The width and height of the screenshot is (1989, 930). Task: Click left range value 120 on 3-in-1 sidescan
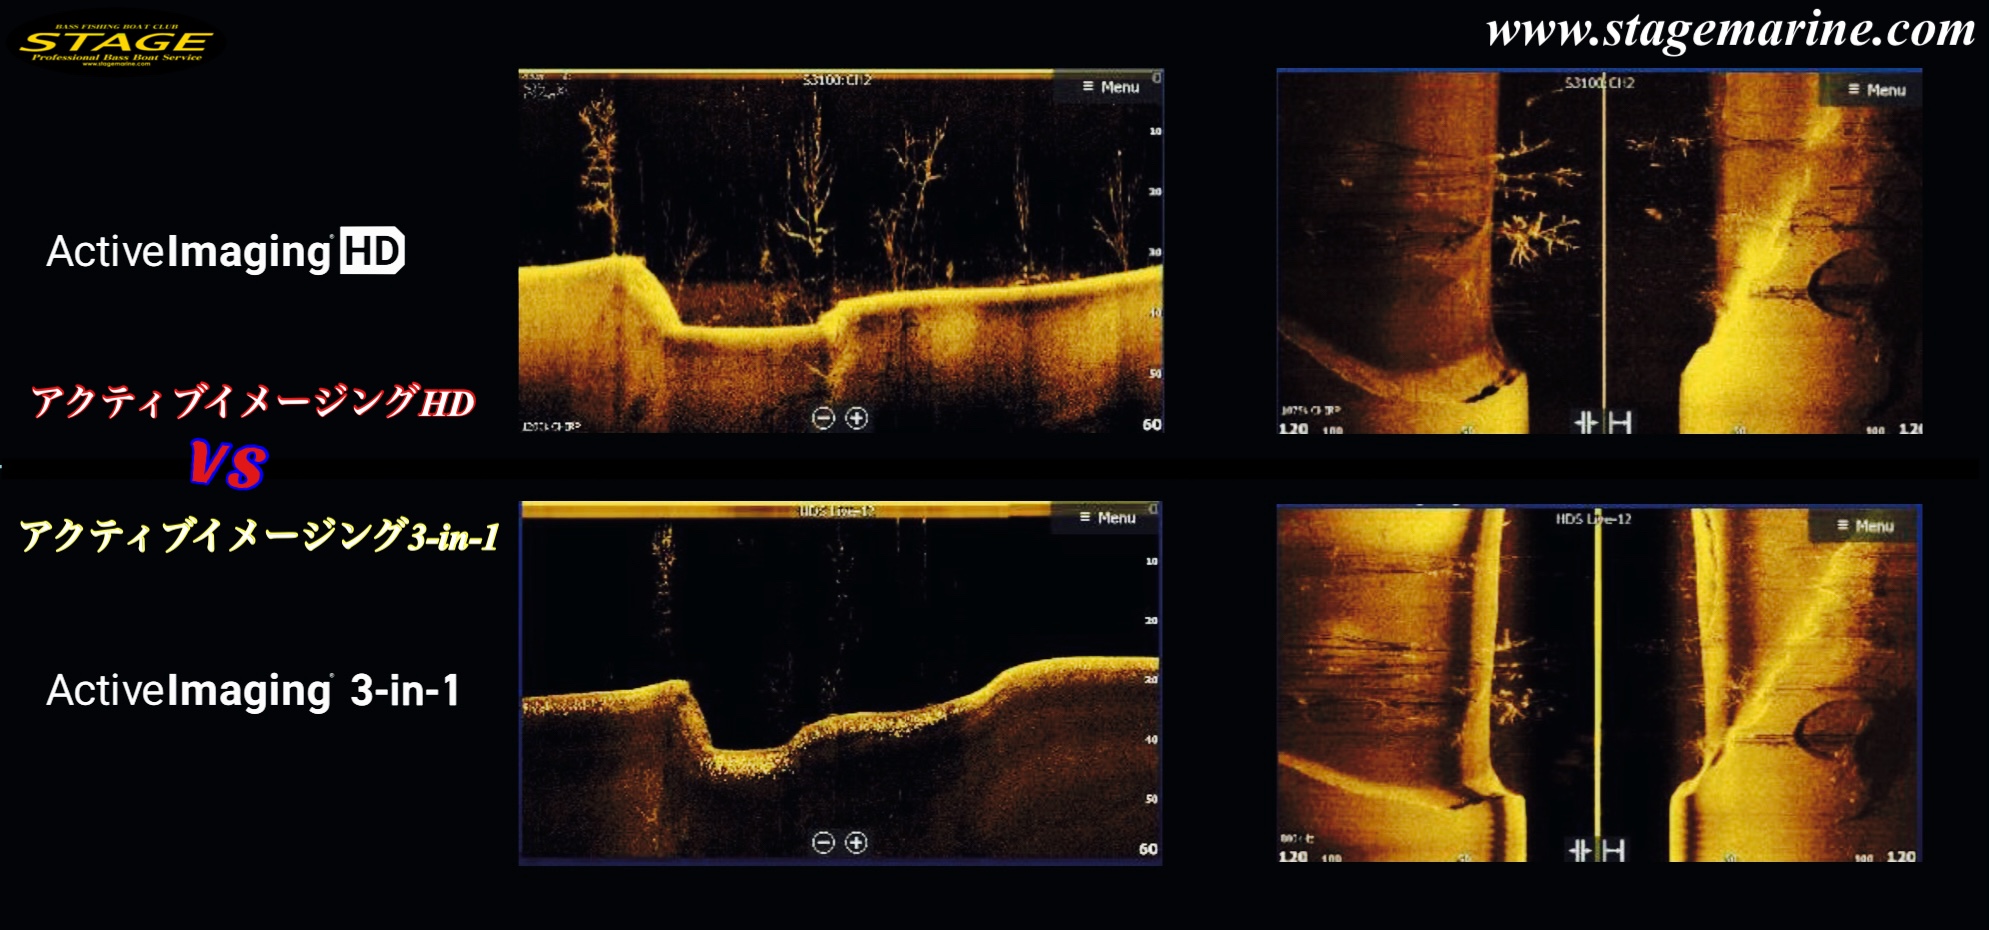(x=1293, y=856)
